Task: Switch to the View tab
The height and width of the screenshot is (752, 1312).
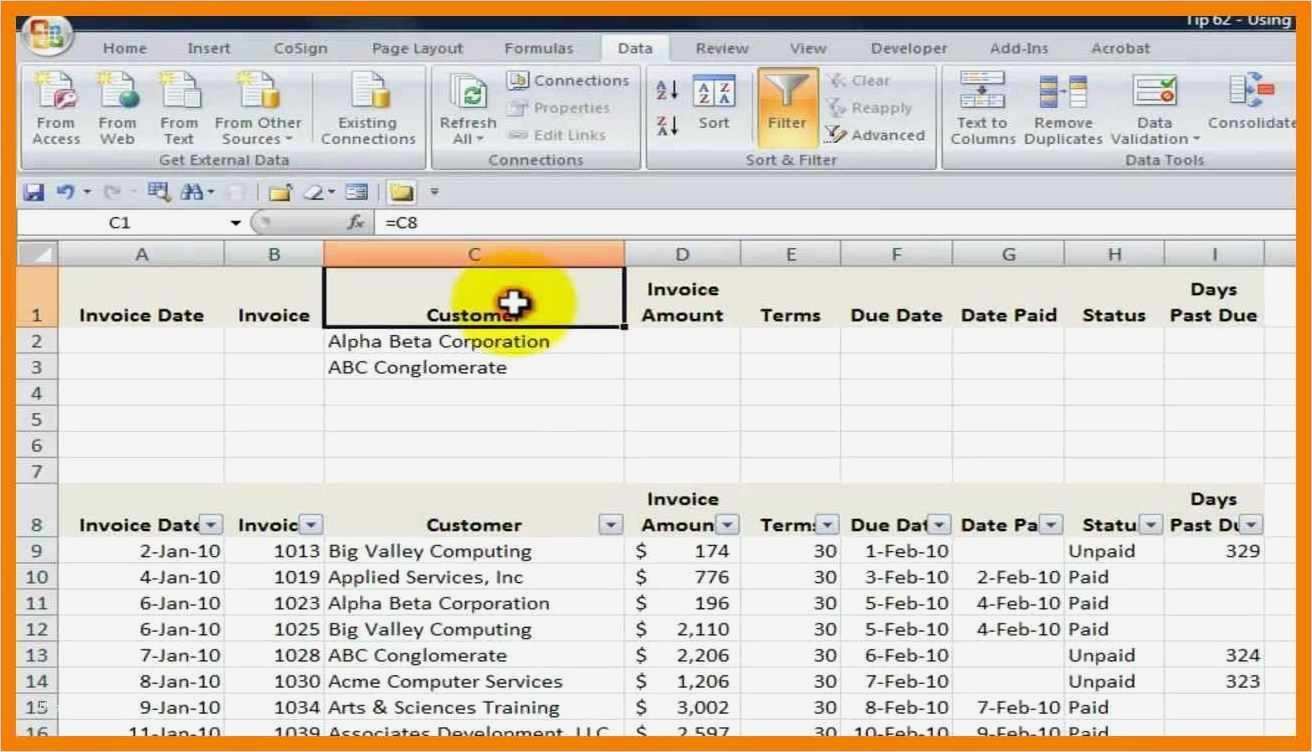Action: pyautogui.click(x=808, y=48)
